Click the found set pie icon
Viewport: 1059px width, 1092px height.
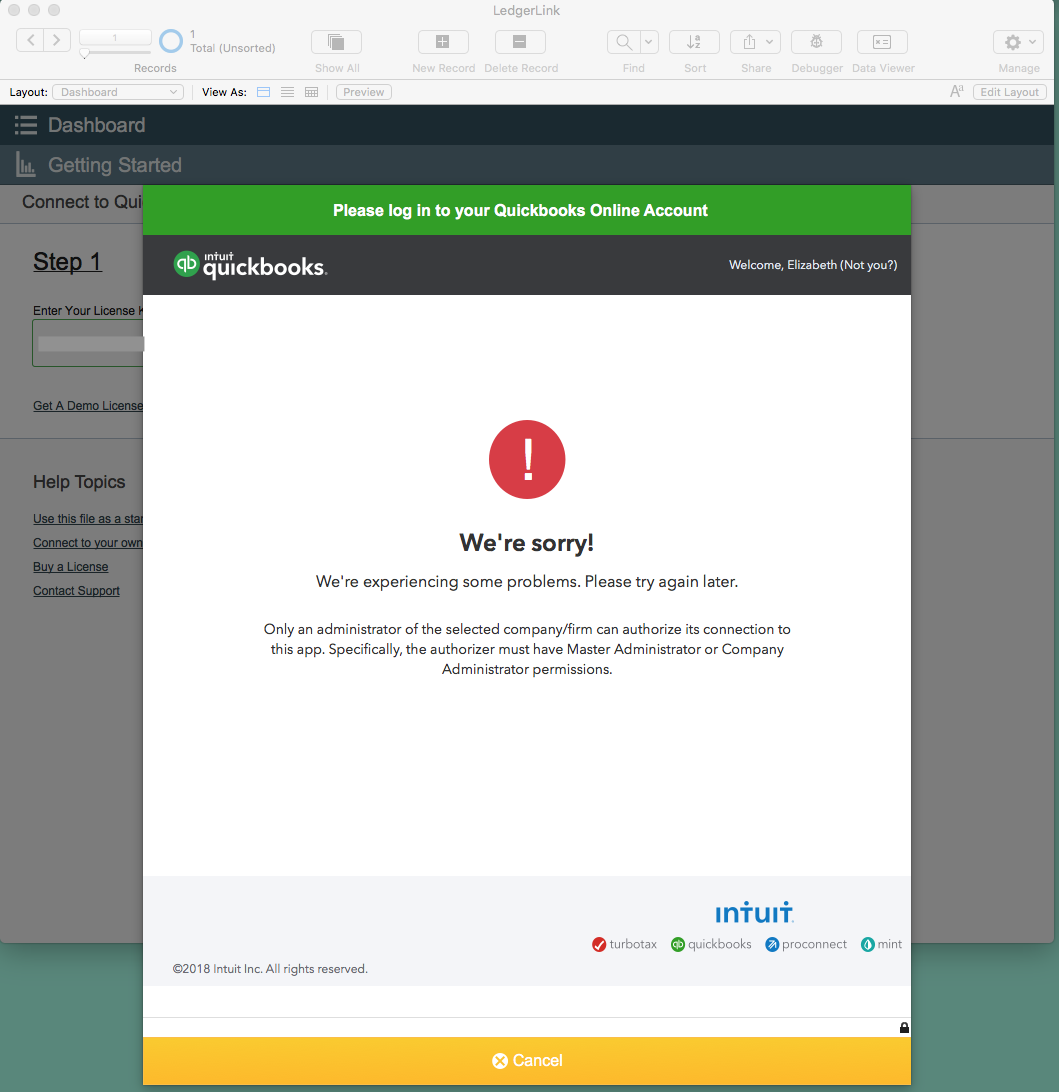click(x=171, y=41)
